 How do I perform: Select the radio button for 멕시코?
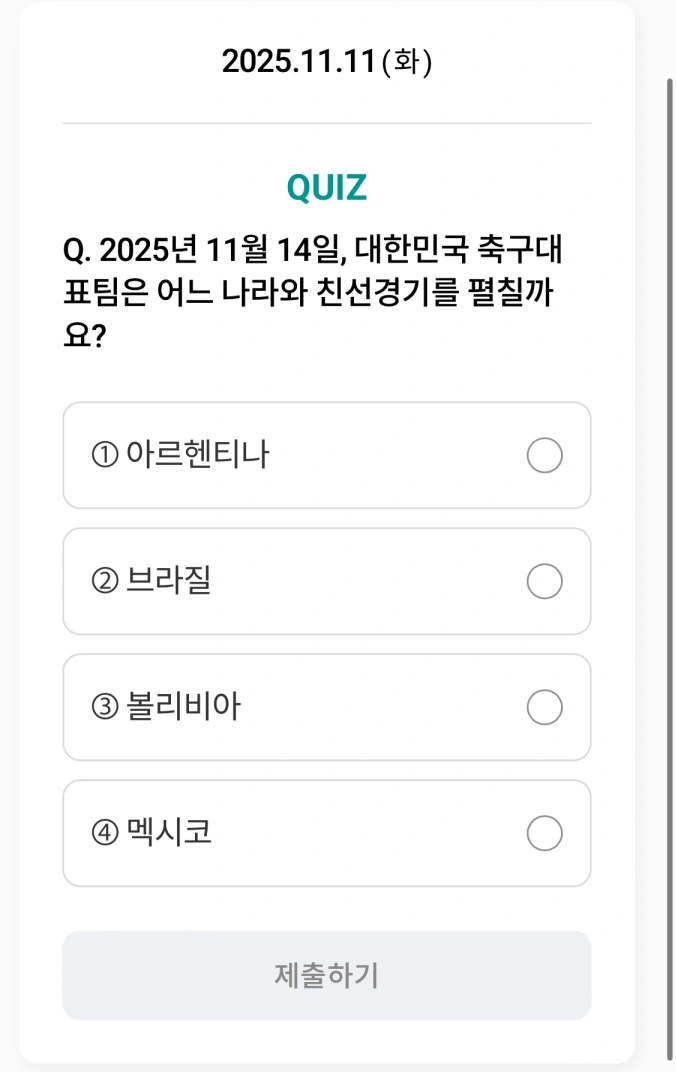(543, 833)
